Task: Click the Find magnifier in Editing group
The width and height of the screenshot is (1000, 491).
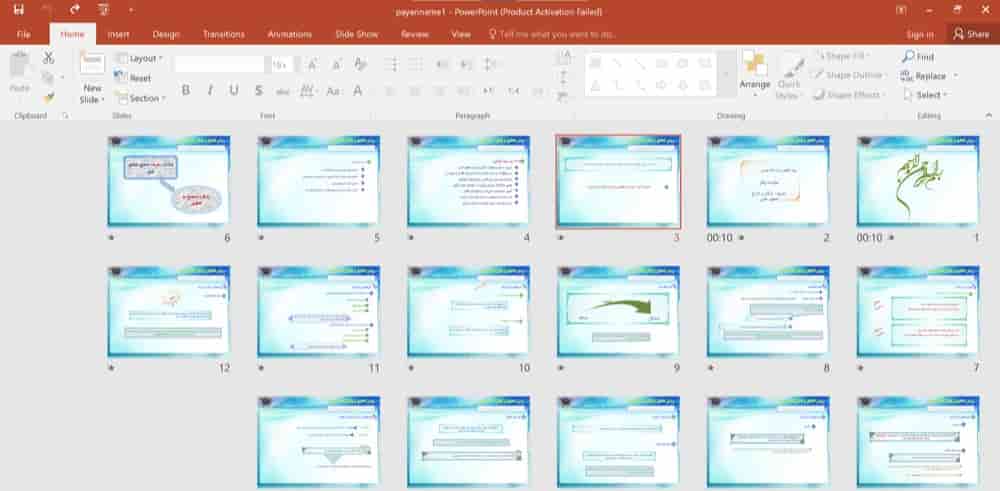Action: 918,57
